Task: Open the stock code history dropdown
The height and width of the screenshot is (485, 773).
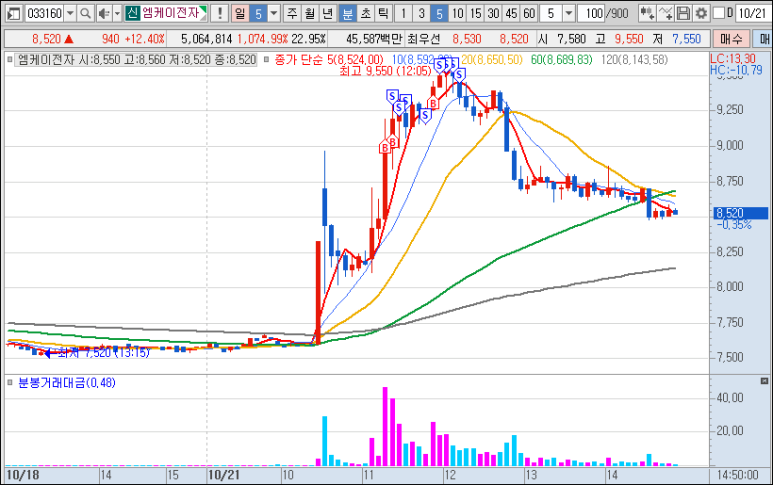Action: [x=70, y=13]
